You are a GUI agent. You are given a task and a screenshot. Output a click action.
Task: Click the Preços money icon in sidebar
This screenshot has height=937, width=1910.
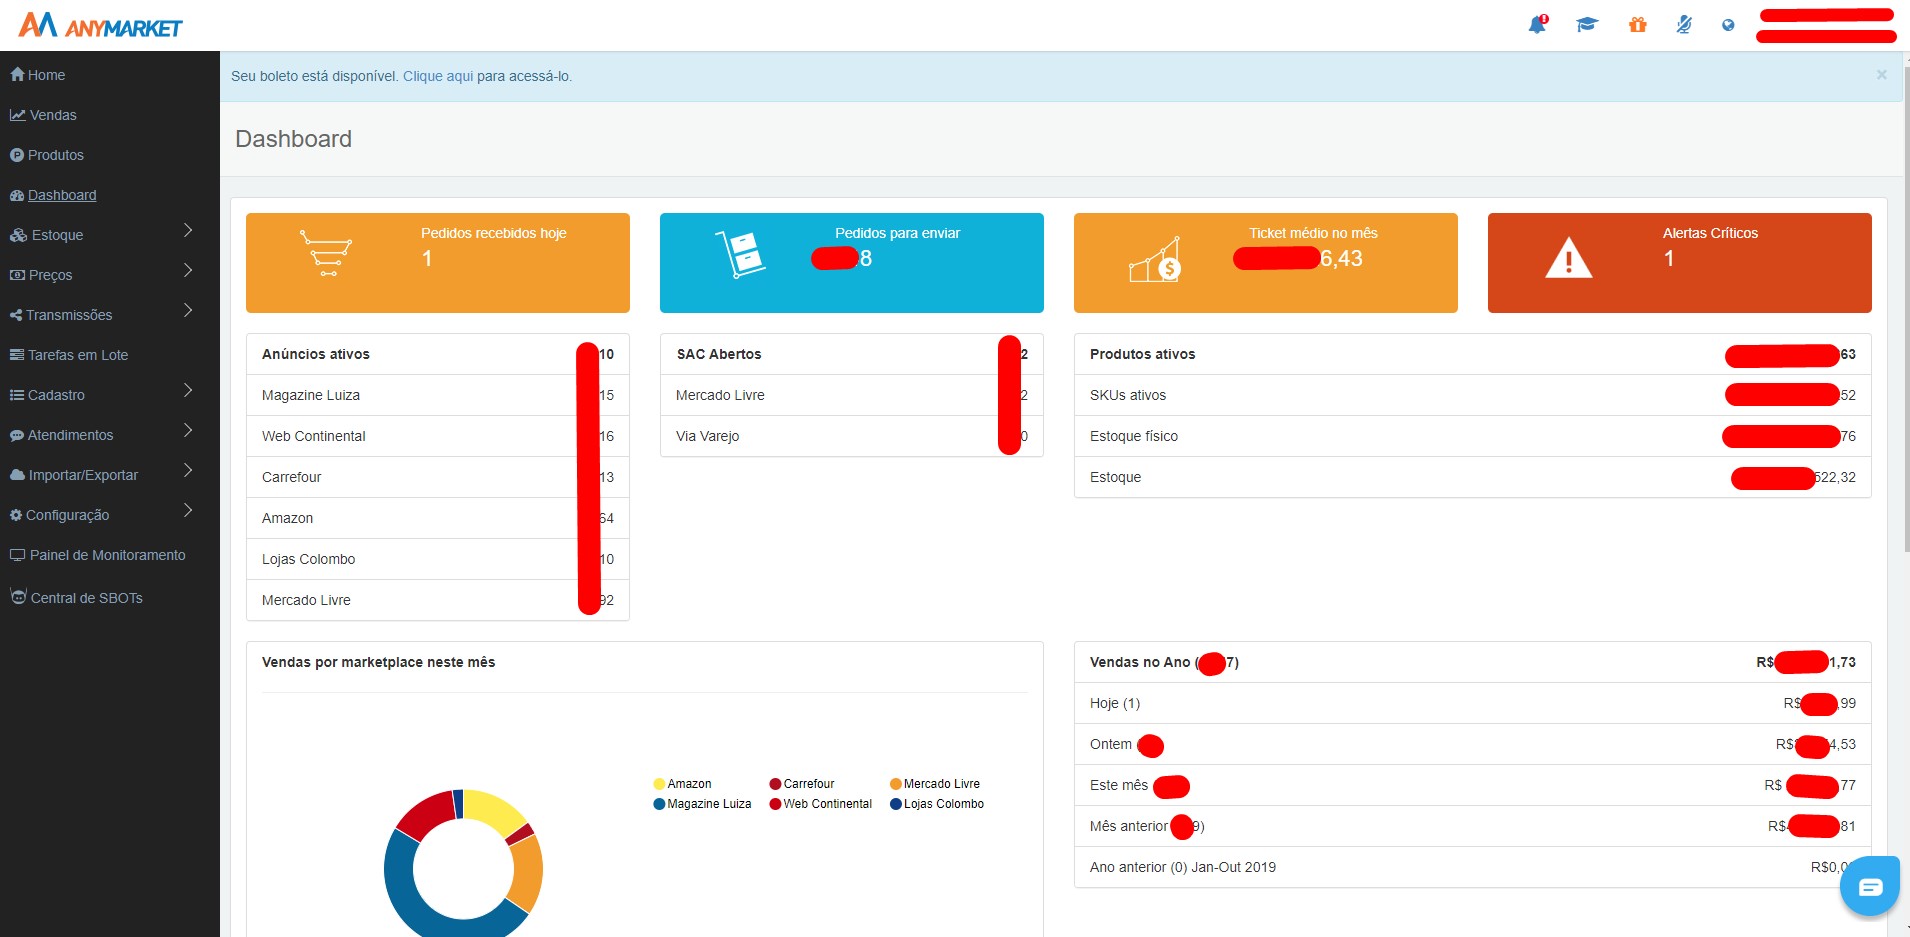pos(17,275)
